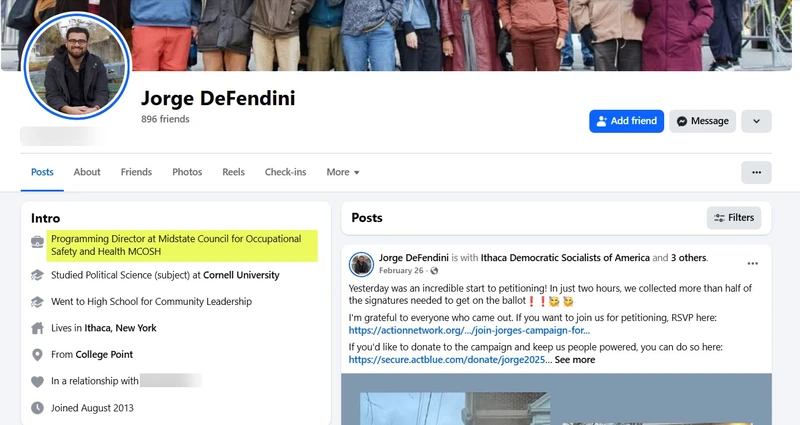800x425 pixels.
Task: Open the Check-ins tab
Action: point(285,172)
